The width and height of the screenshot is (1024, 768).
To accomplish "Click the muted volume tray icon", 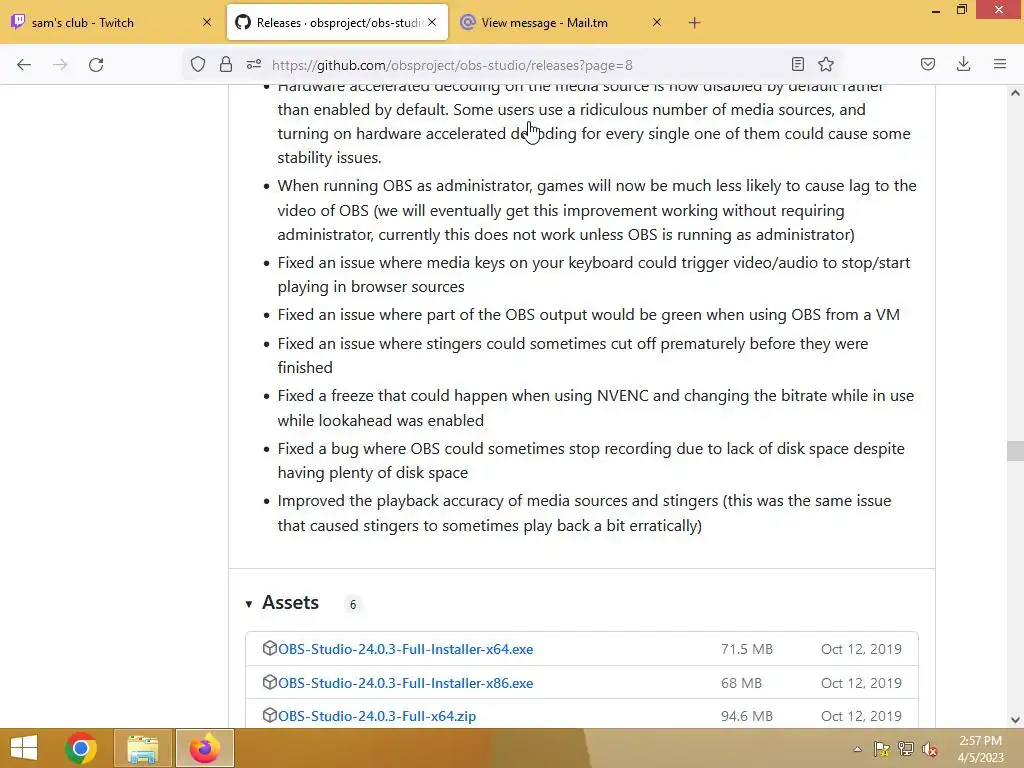I will coord(930,749).
